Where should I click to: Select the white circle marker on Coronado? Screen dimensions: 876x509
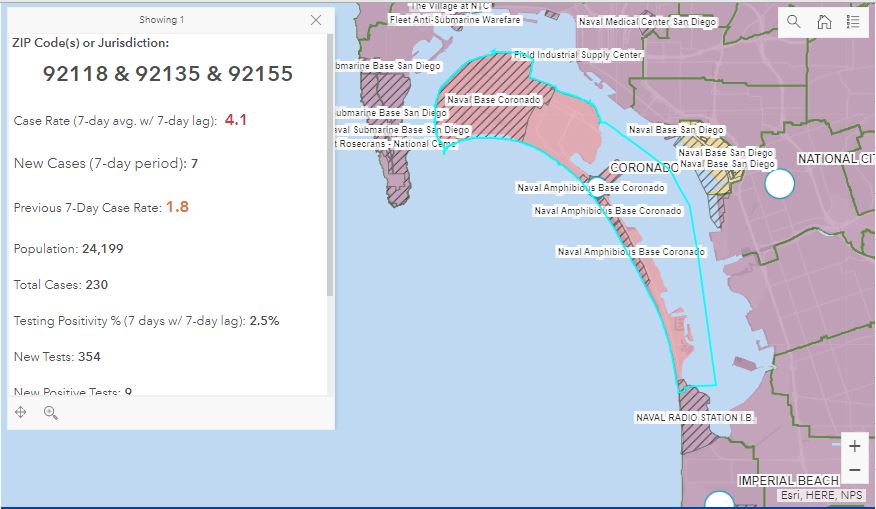tap(597, 187)
